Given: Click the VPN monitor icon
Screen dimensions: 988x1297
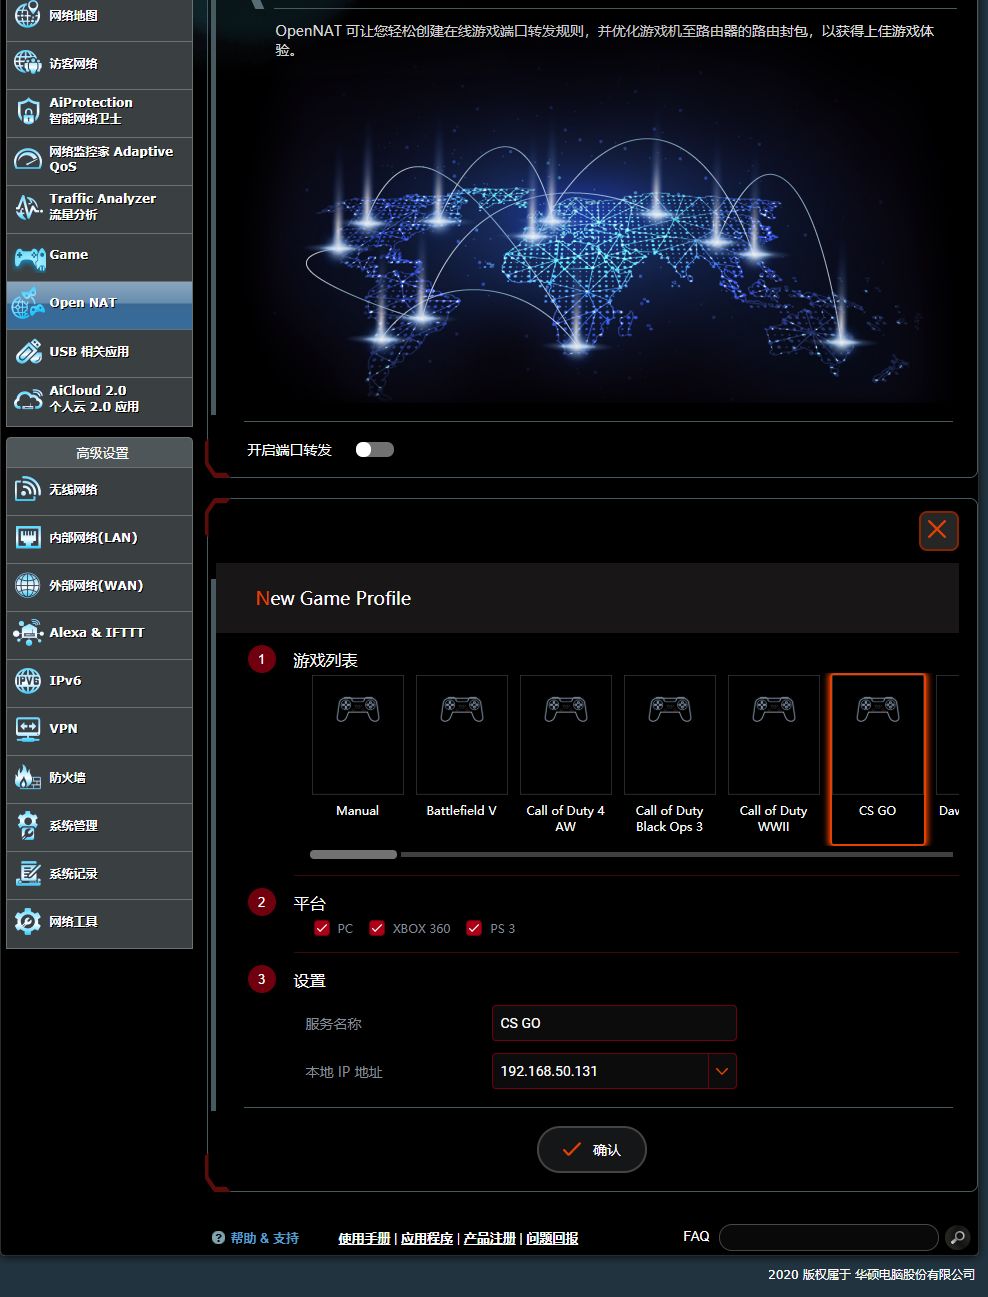Looking at the screenshot, I should pos(28,729).
